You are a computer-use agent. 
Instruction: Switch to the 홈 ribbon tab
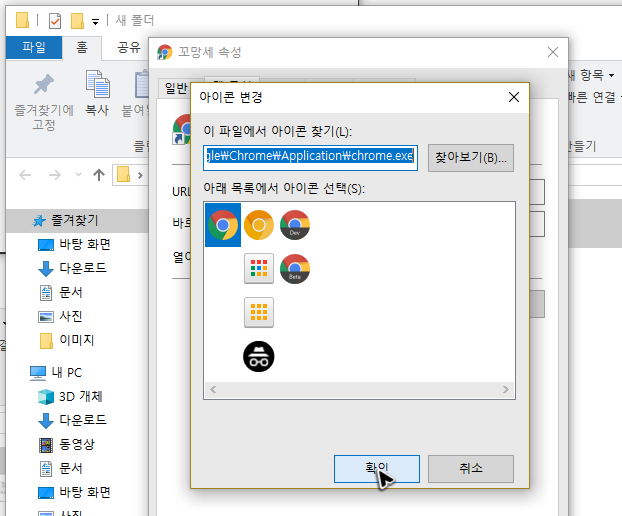82,48
